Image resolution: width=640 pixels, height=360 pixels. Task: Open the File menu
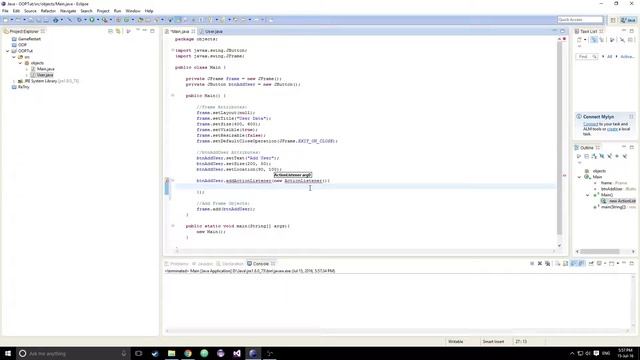click(5, 11)
